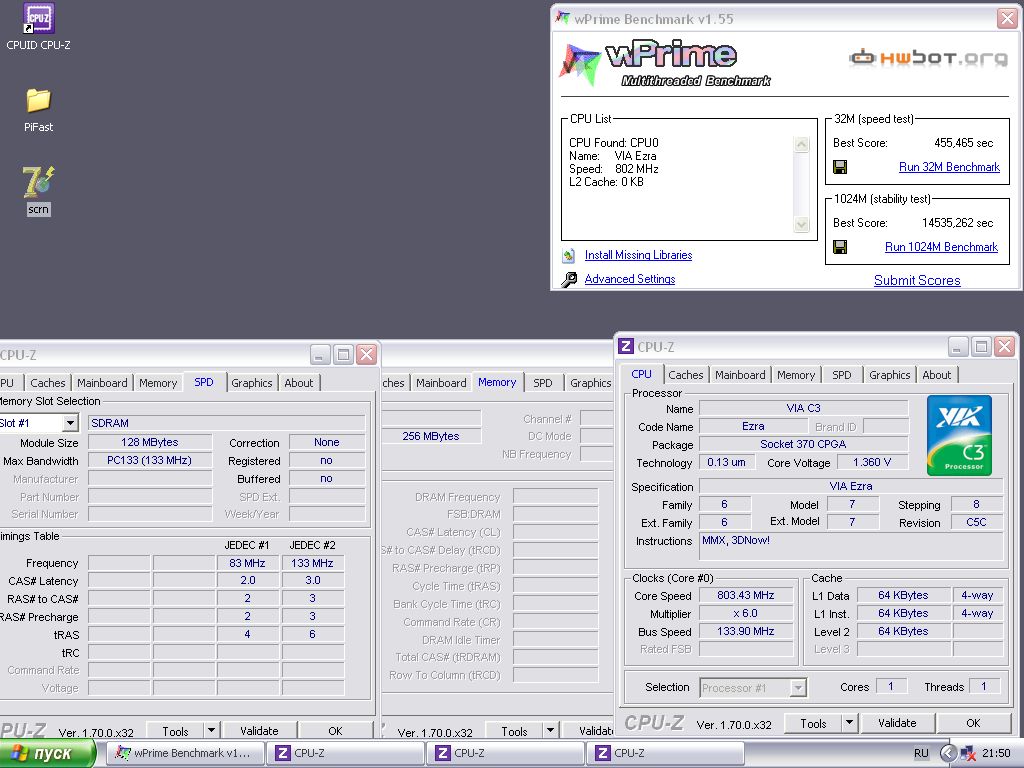This screenshot has width=1024, height=768.
Task: Click the hwbot.org logo in wPrime
Action: pos(928,57)
